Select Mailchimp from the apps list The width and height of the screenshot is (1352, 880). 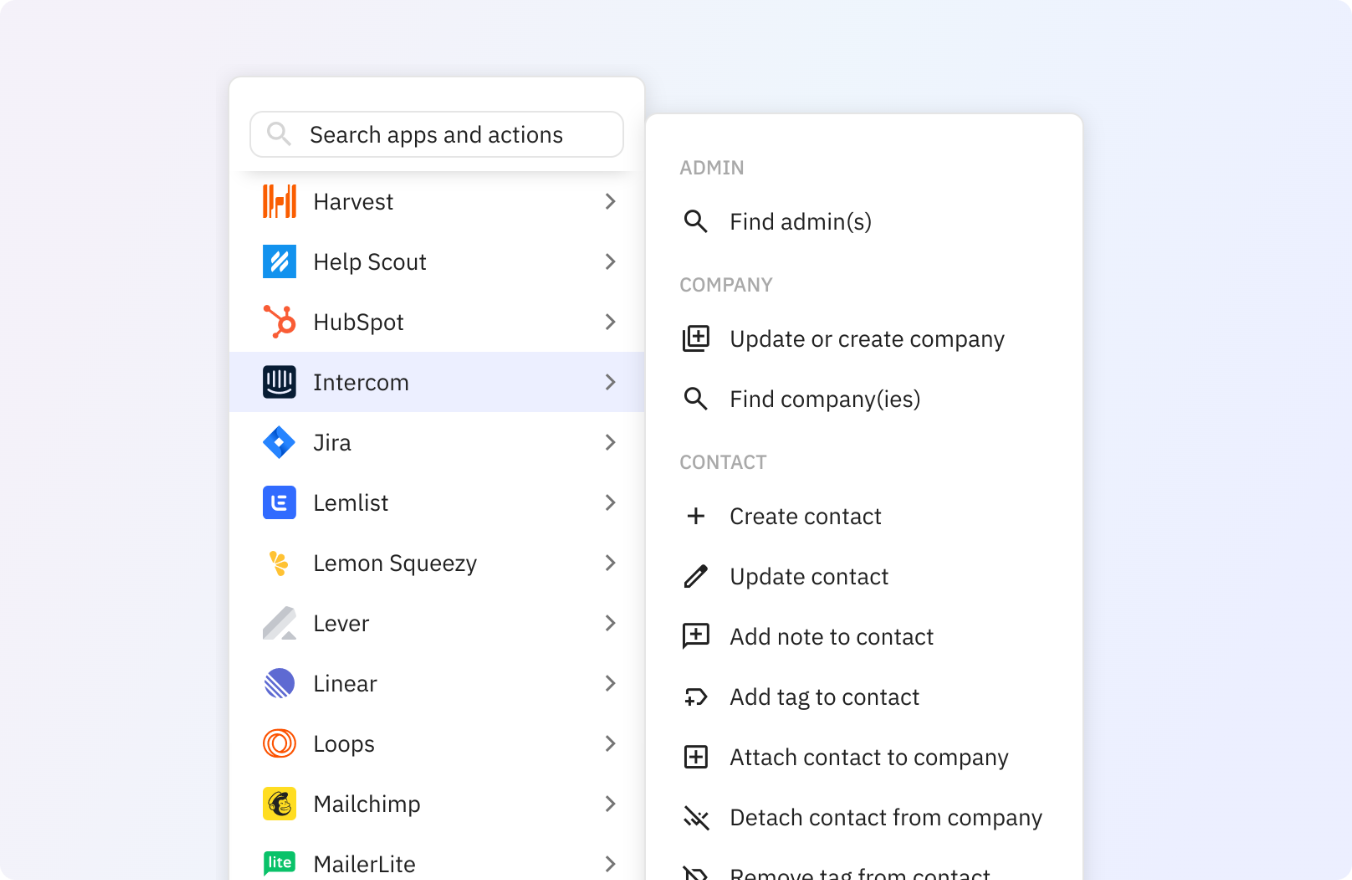tap(437, 804)
